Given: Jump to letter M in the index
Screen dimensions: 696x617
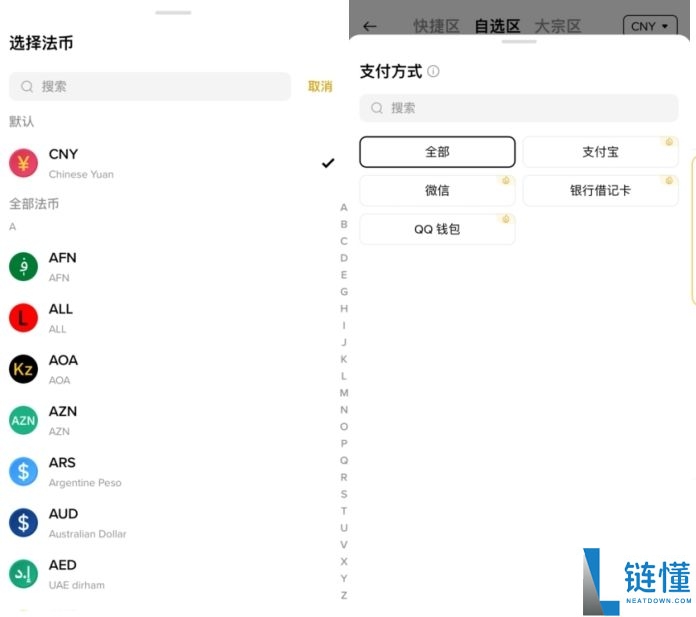Looking at the screenshot, I should click(x=344, y=393).
